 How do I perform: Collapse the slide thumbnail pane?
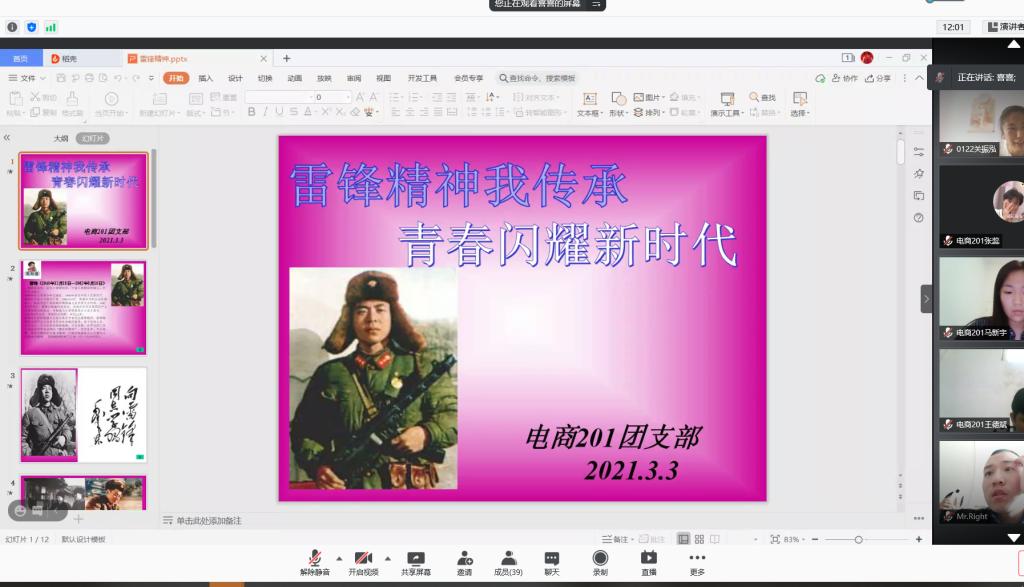[x=7, y=138]
